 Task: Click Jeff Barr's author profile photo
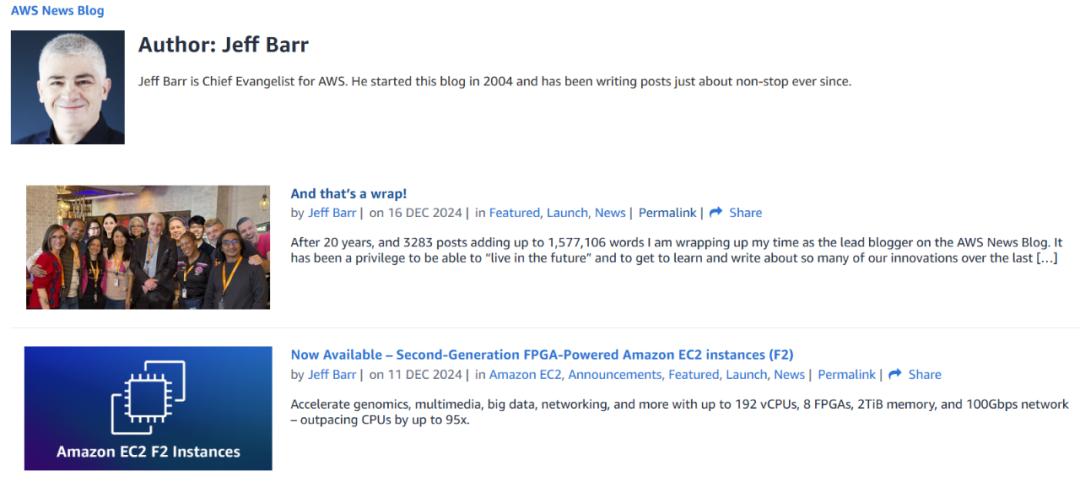tap(68, 88)
